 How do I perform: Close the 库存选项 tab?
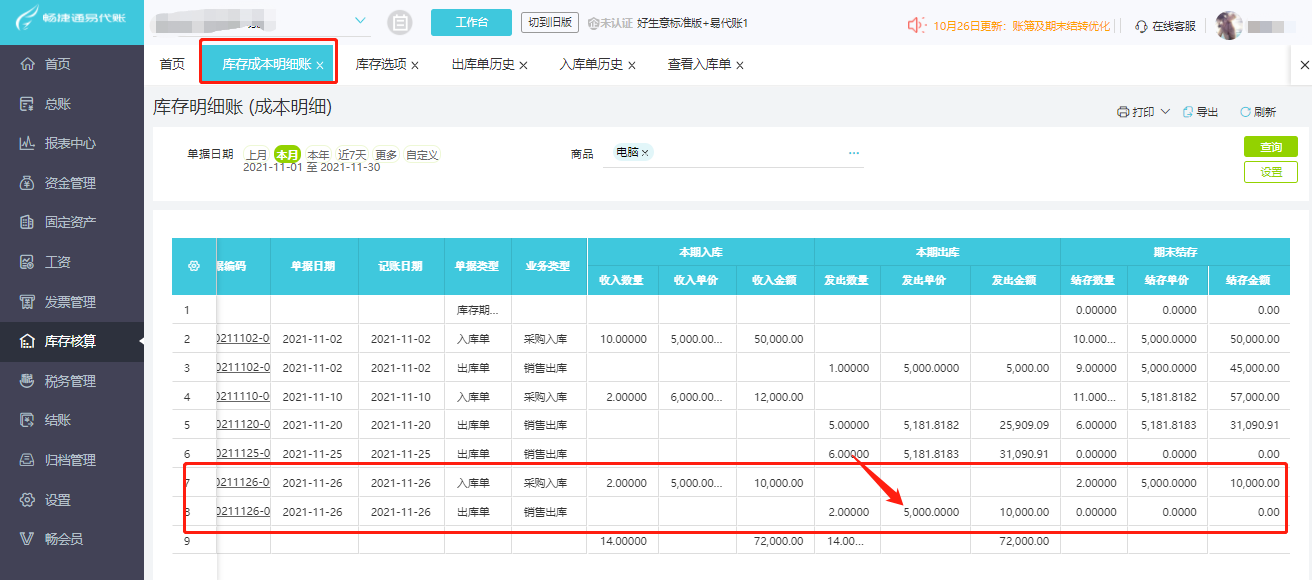pyautogui.click(x=415, y=65)
